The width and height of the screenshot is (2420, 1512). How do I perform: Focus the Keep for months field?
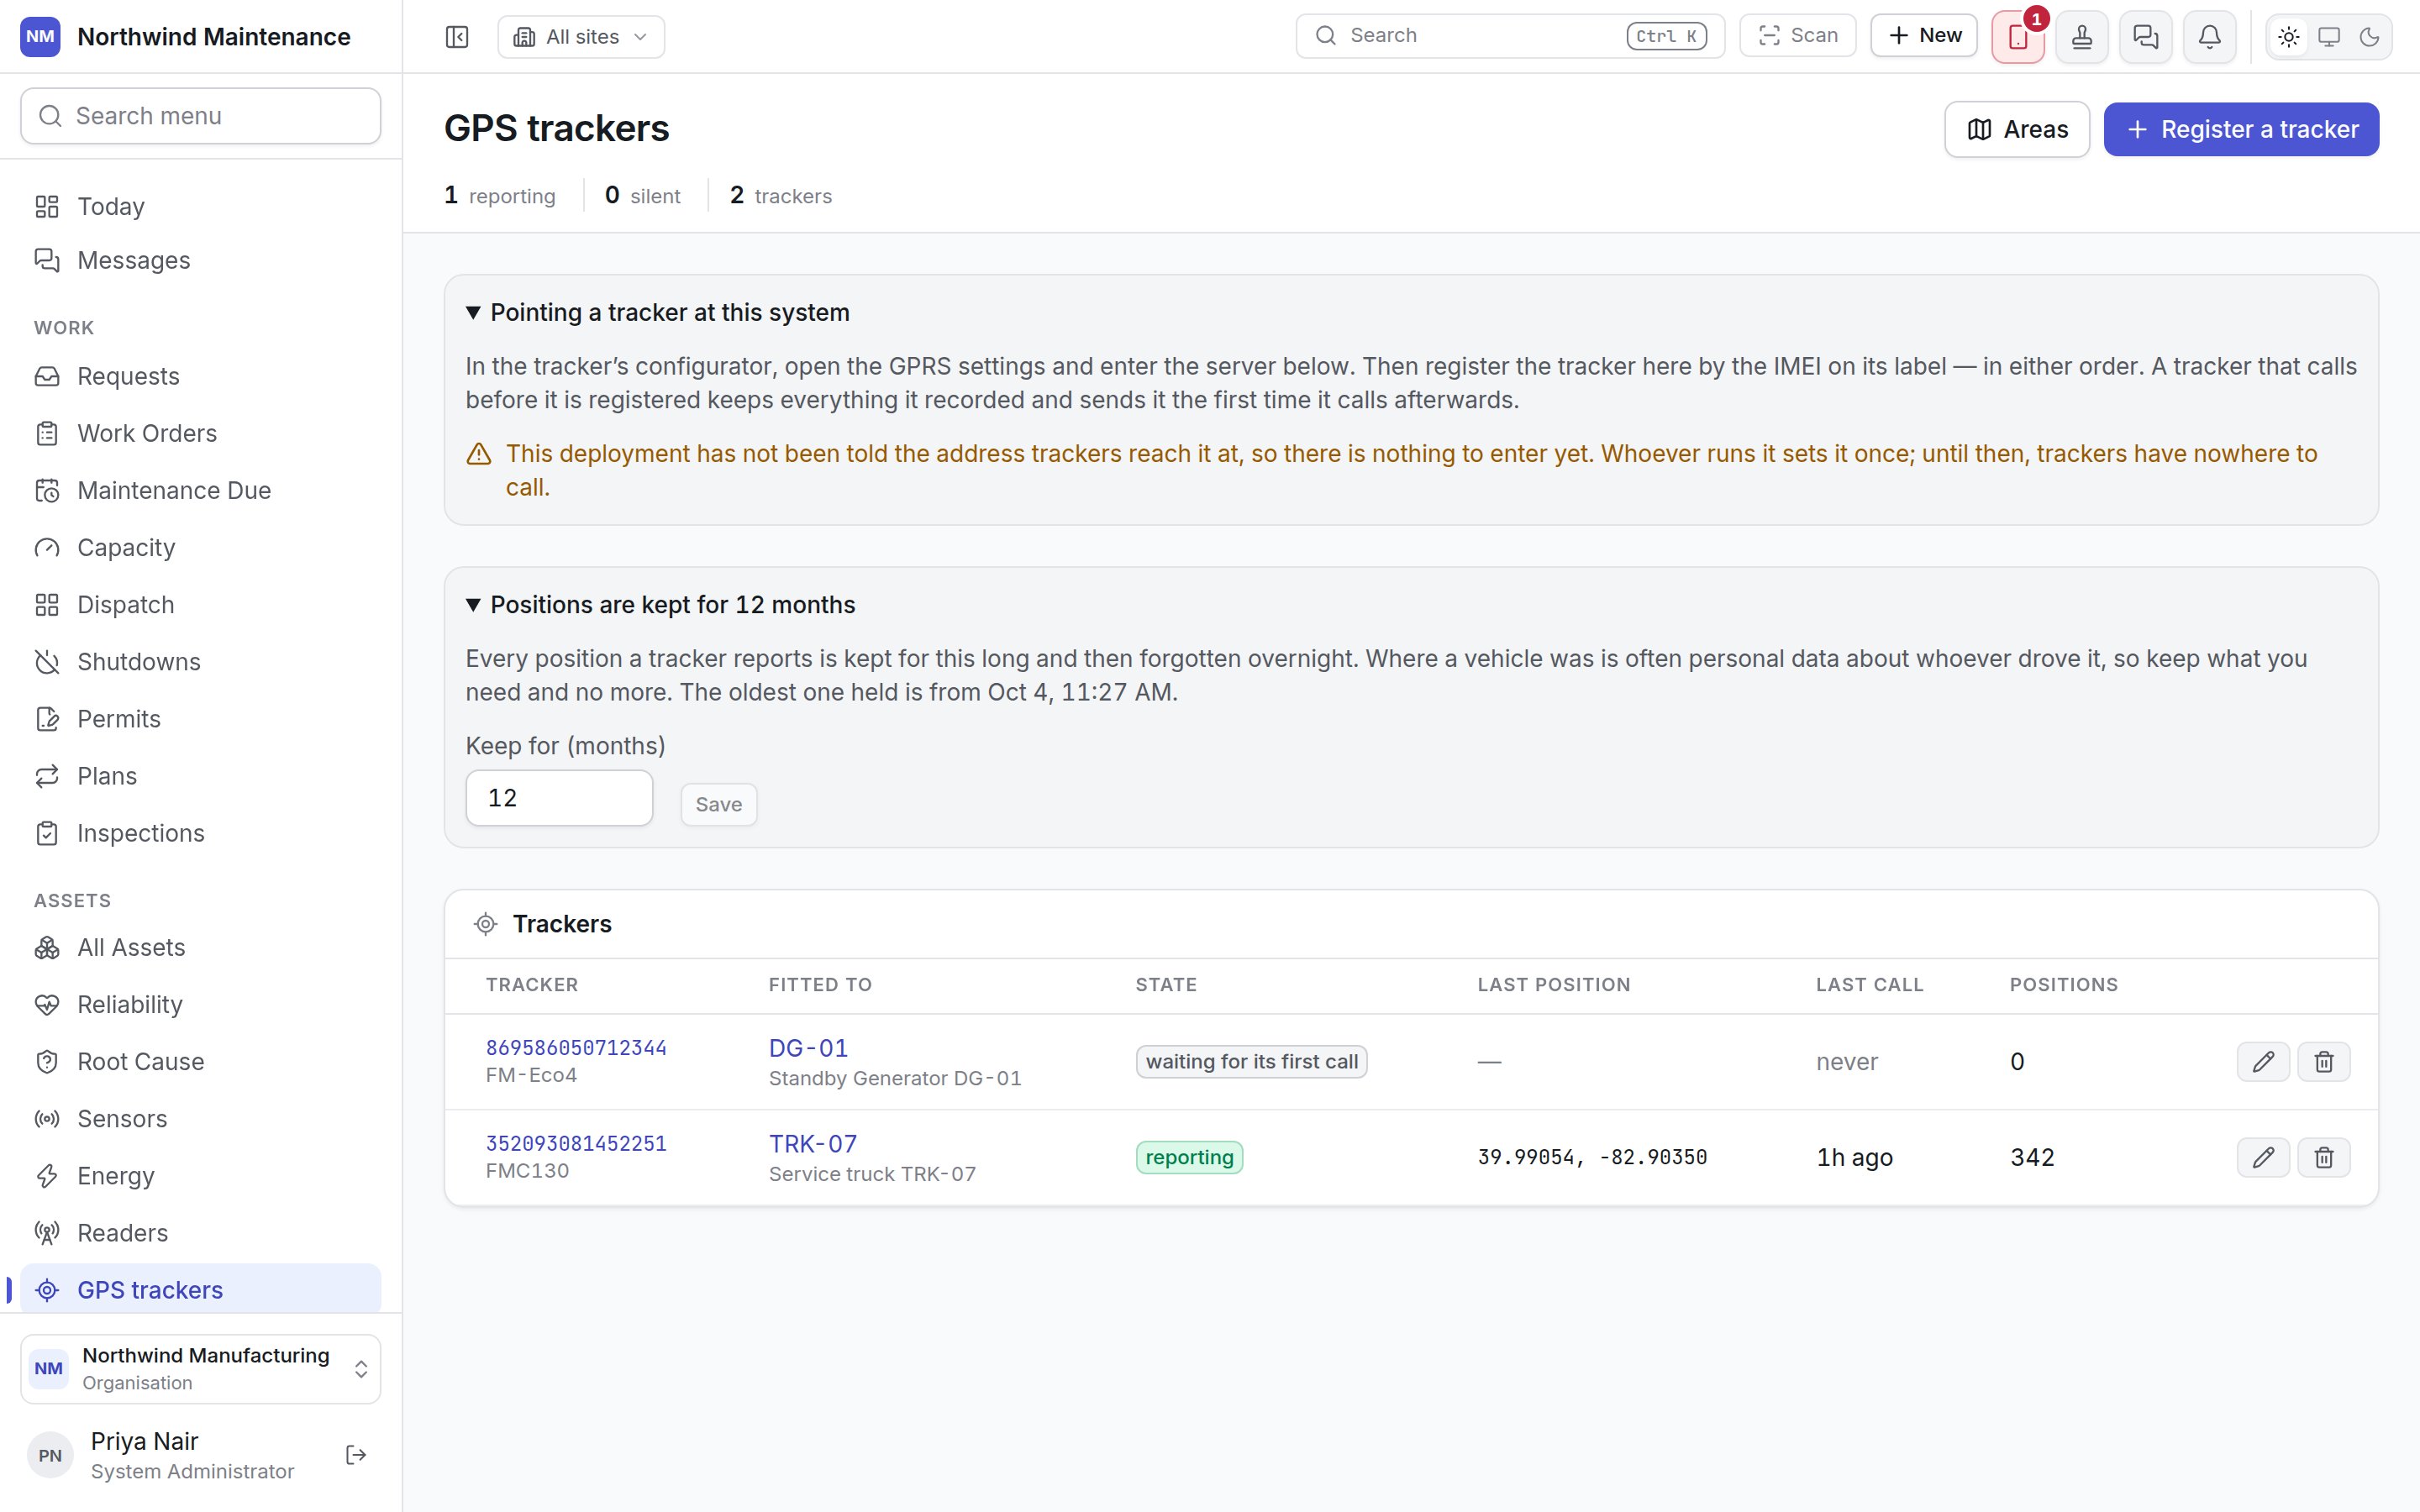559,798
